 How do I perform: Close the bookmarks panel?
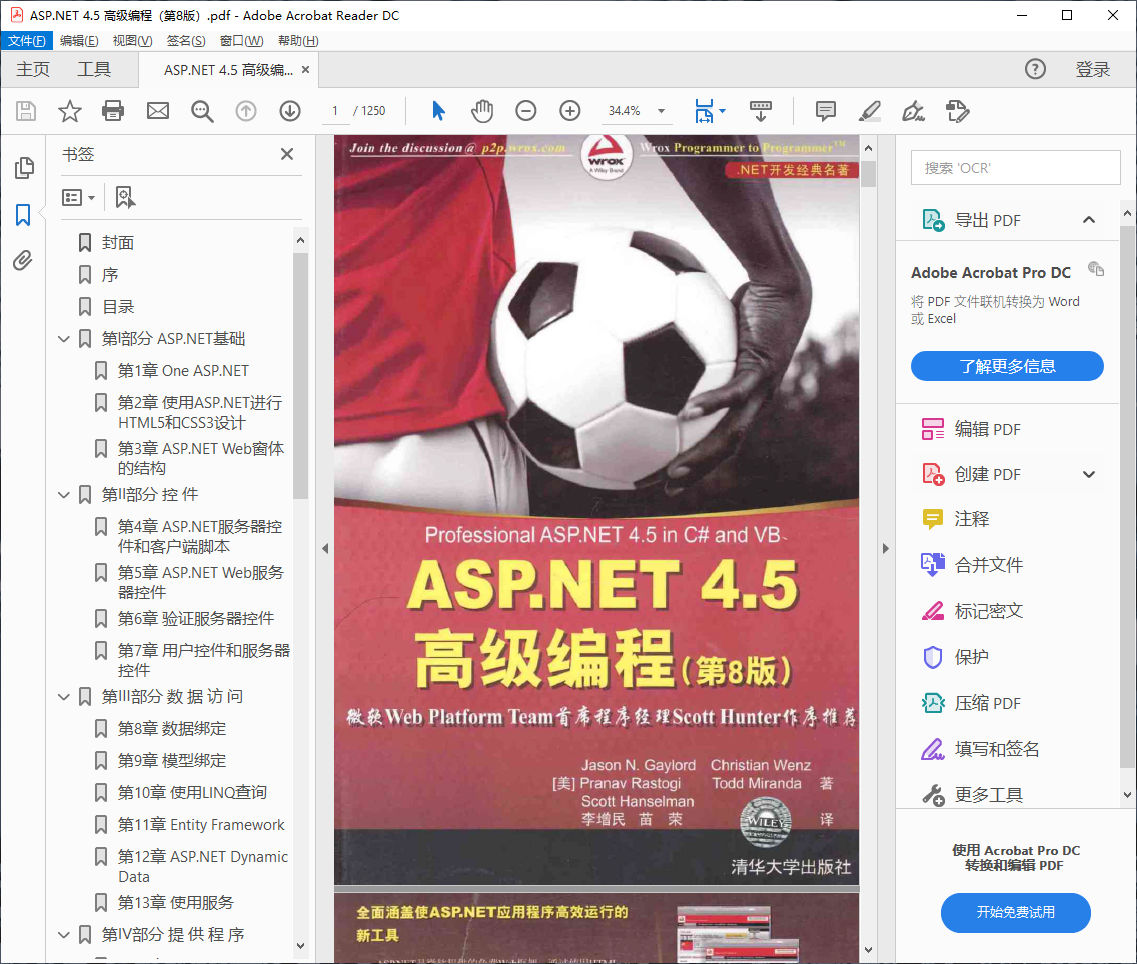point(287,154)
